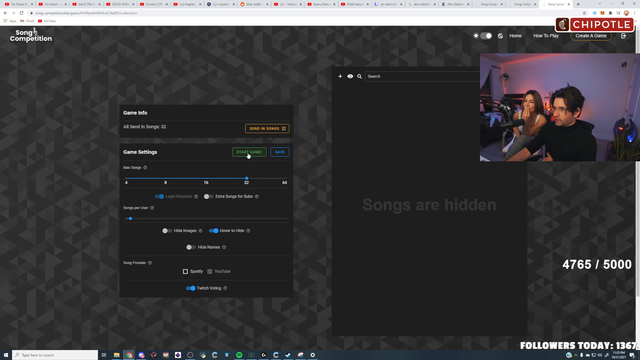Click the Send In Songs button
This screenshot has height=360, width=640.
267,129
